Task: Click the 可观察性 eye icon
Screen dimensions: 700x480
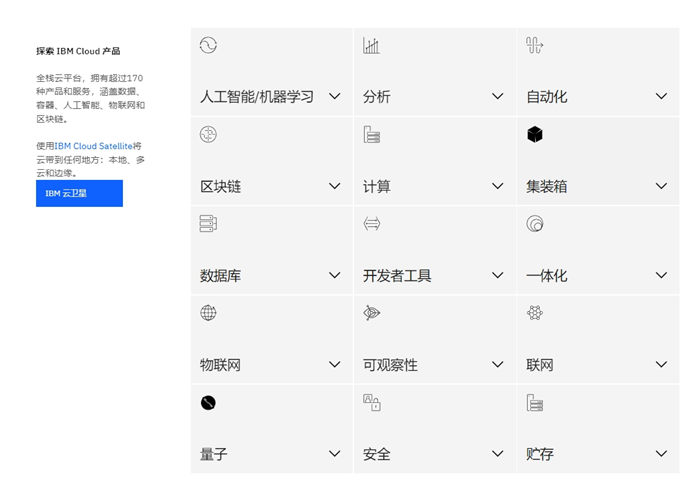Action: [x=371, y=313]
